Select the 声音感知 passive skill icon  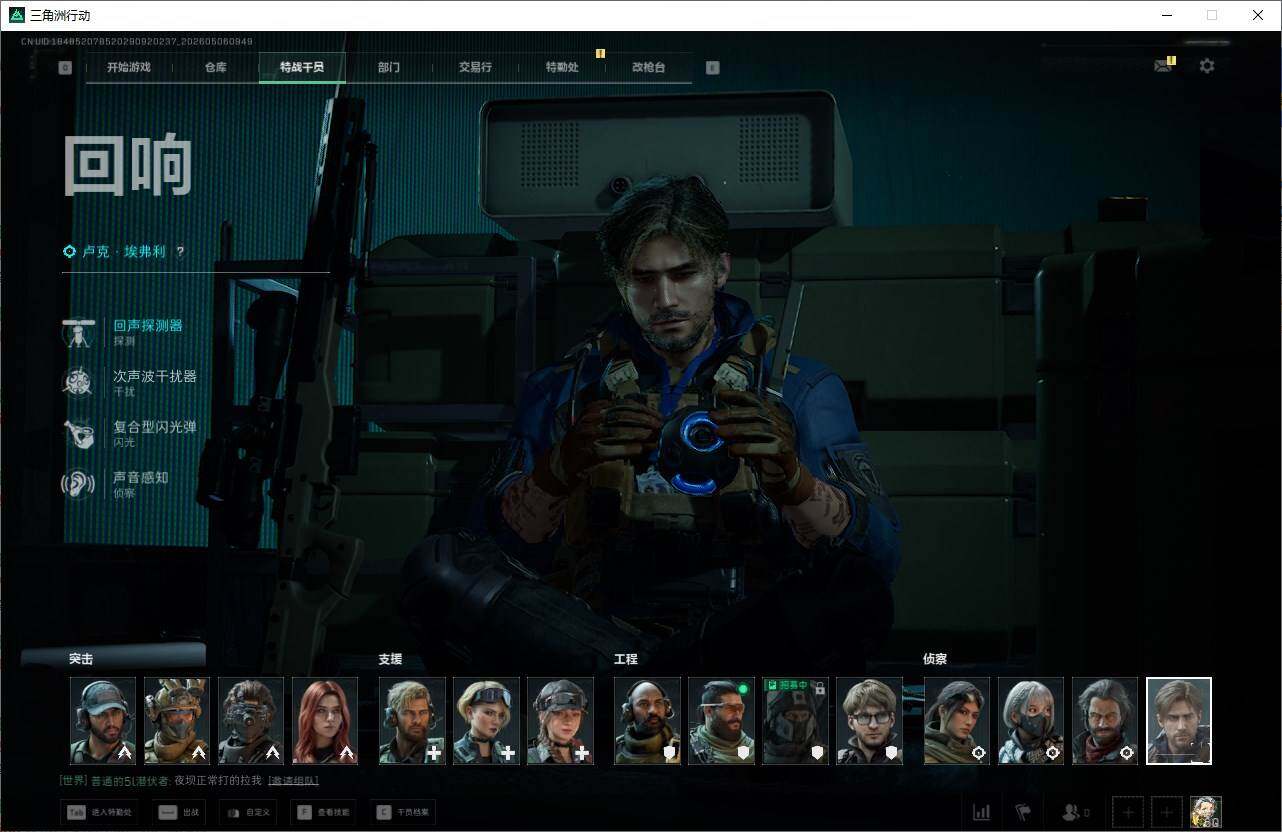pos(78,484)
